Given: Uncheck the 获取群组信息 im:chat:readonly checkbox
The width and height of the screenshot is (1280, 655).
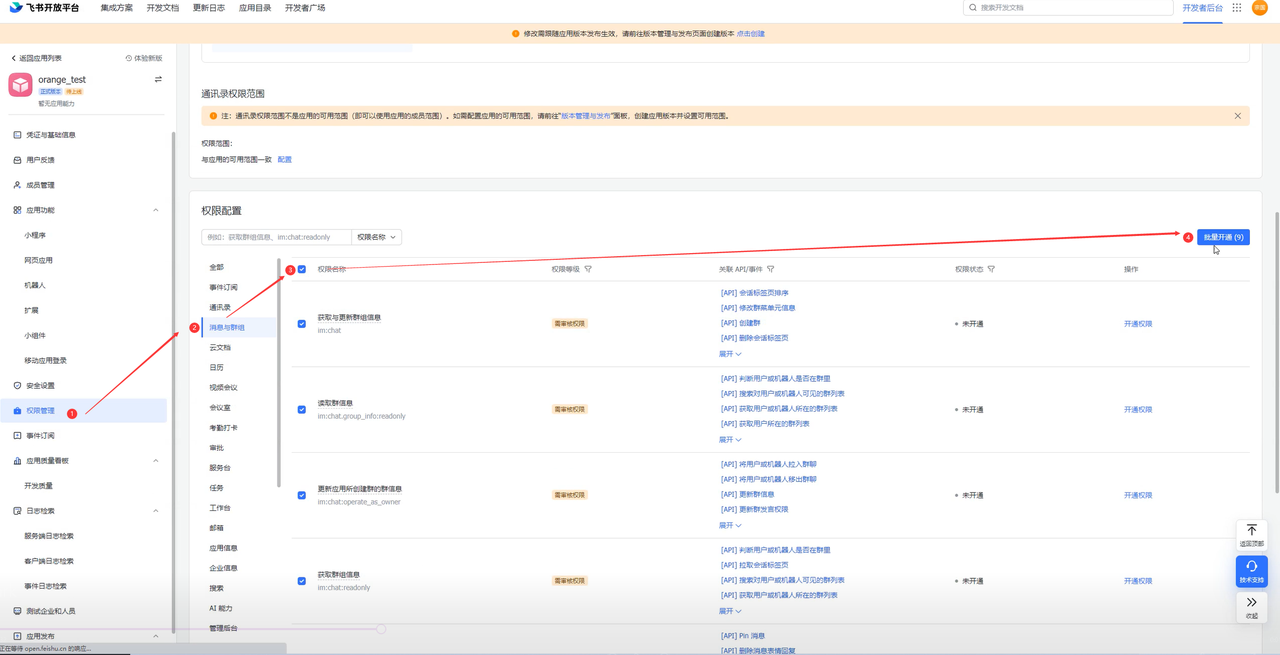Looking at the screenshot, I should (302, 581).
